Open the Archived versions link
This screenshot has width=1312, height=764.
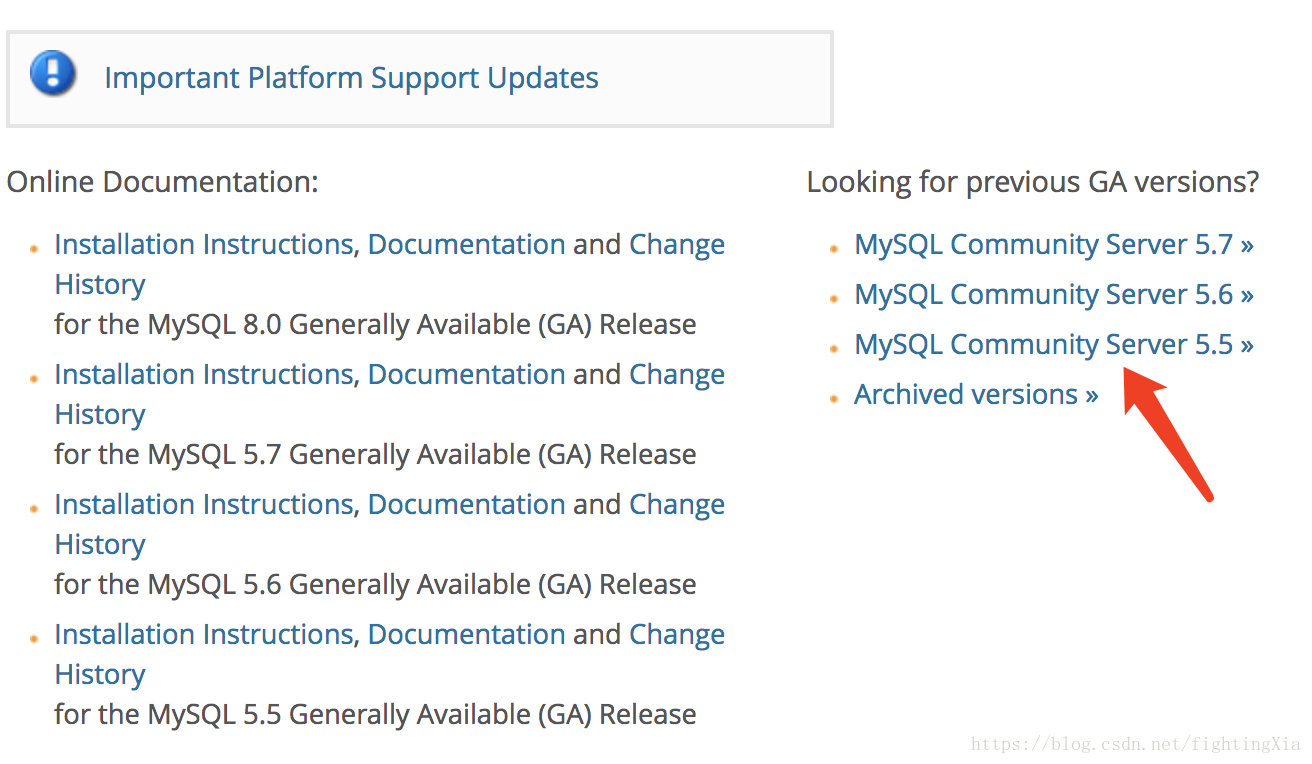coord(975,394)
